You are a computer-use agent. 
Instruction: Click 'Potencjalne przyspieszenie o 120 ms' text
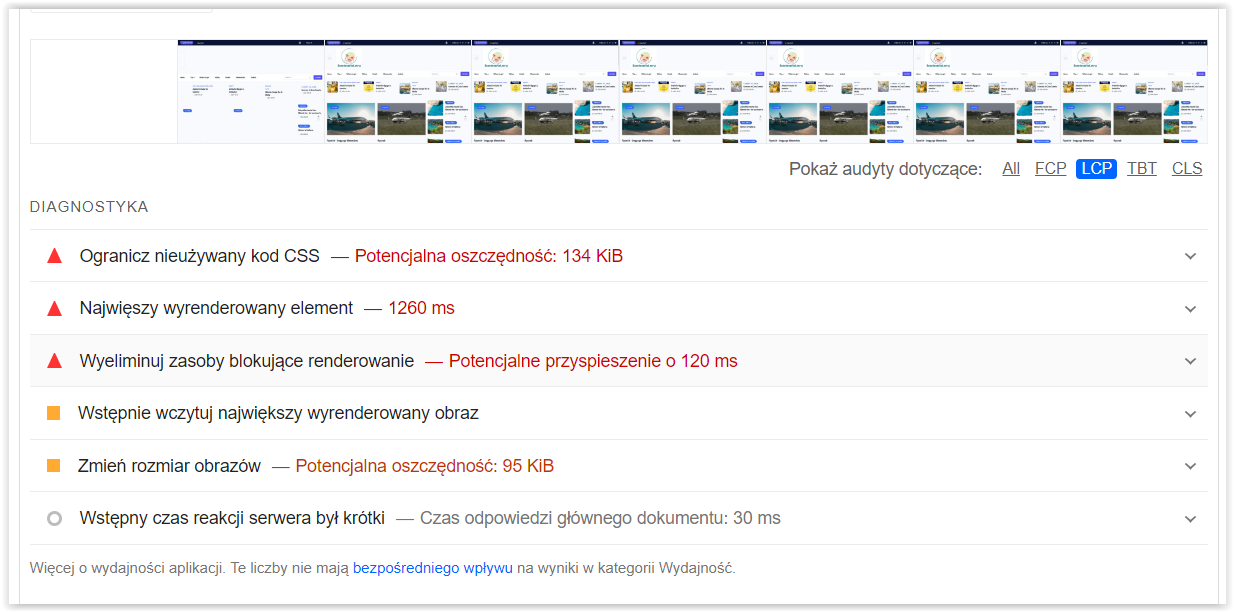coord(593,361)
